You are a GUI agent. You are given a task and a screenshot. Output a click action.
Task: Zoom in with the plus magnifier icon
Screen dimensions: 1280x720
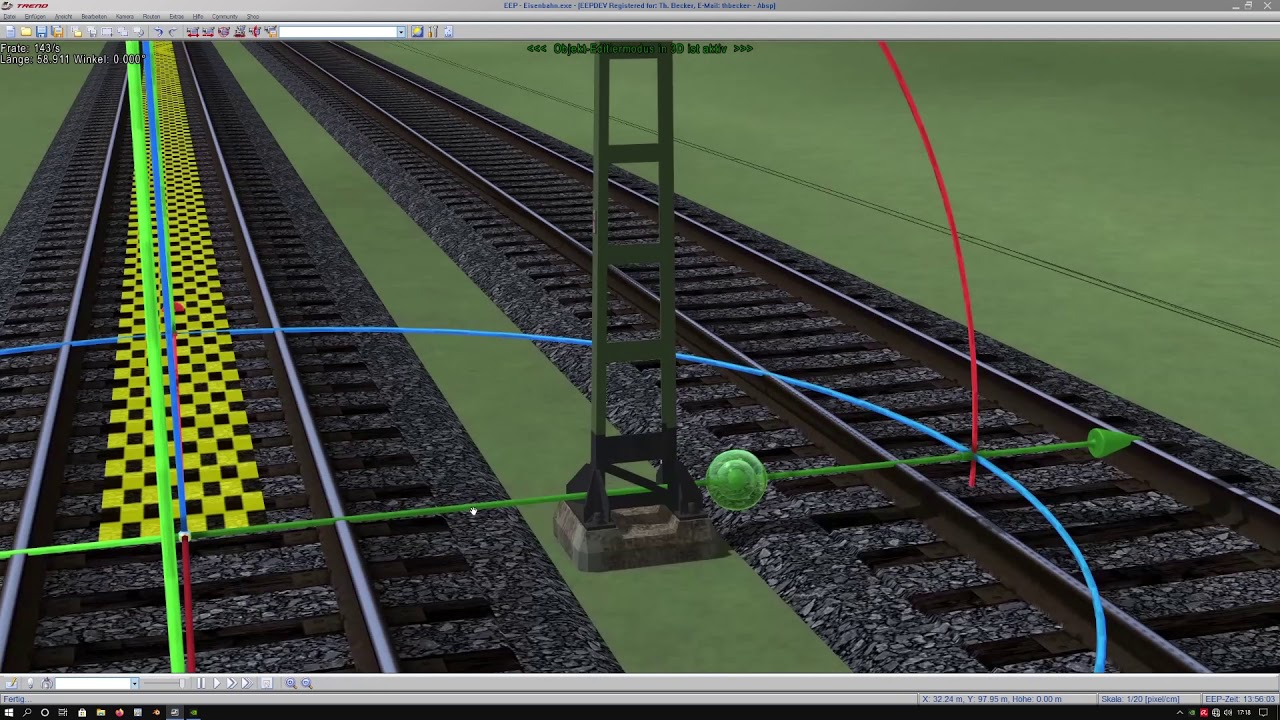click(x=291, y=683)
